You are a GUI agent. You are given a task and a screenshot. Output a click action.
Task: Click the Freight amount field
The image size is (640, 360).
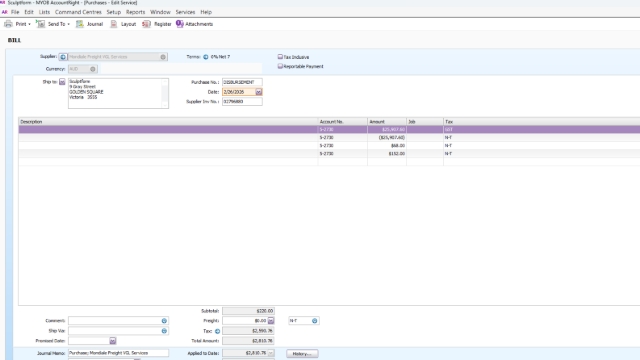click(x=245, y=321)
